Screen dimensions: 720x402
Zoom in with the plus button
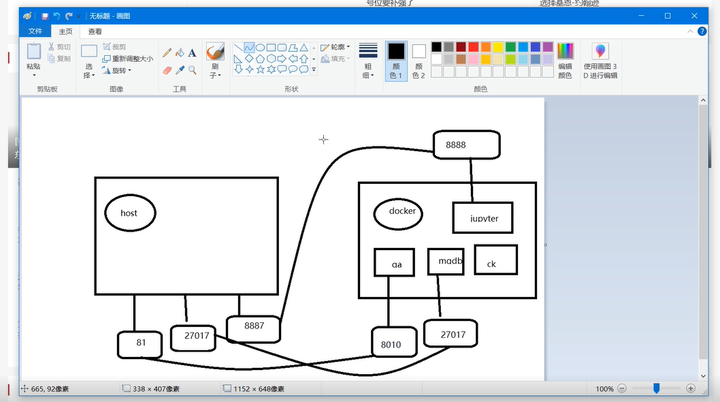[x=691, y=388]
